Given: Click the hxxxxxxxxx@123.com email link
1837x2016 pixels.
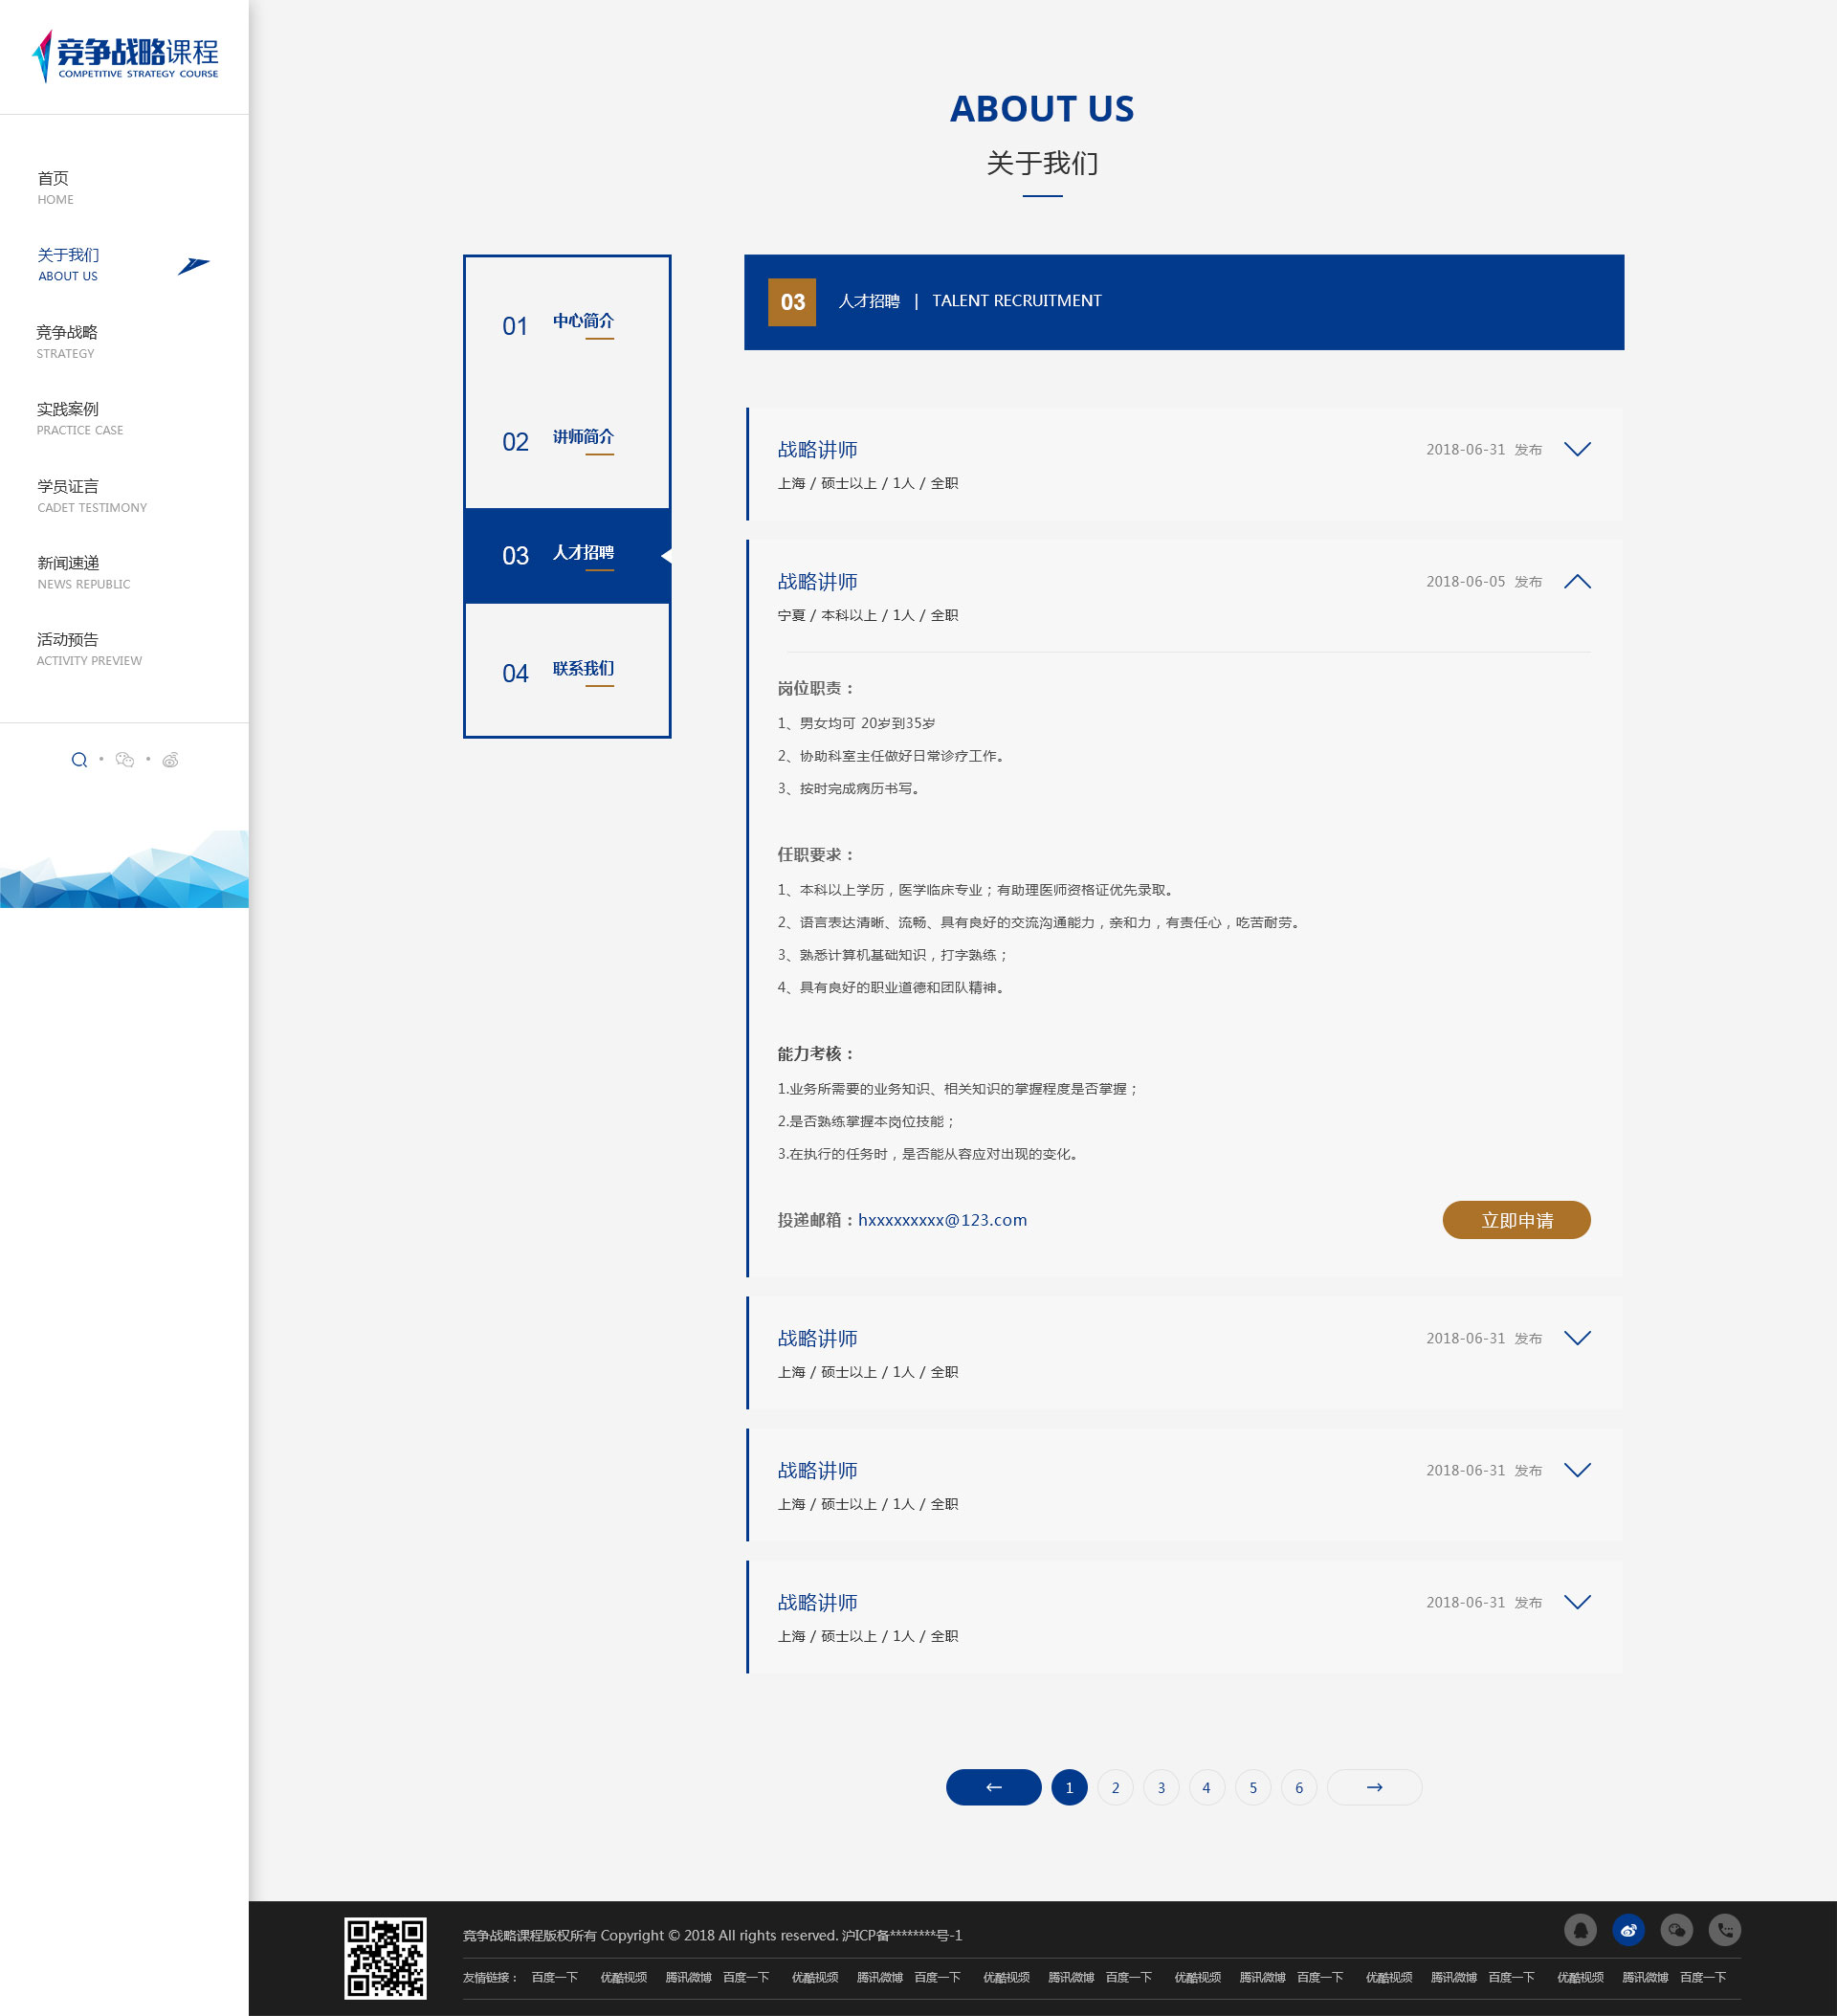Looking at the screenshot, I should [941, 1219].
